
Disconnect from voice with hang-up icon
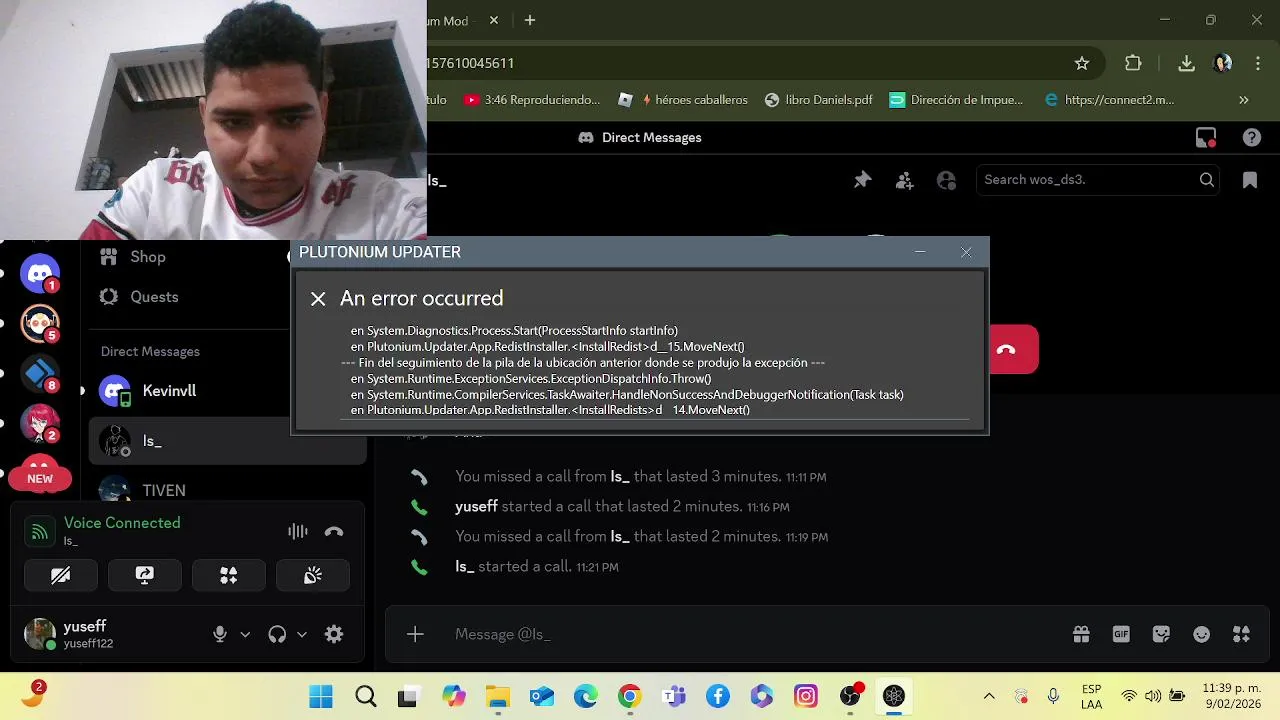coord(334,532)
